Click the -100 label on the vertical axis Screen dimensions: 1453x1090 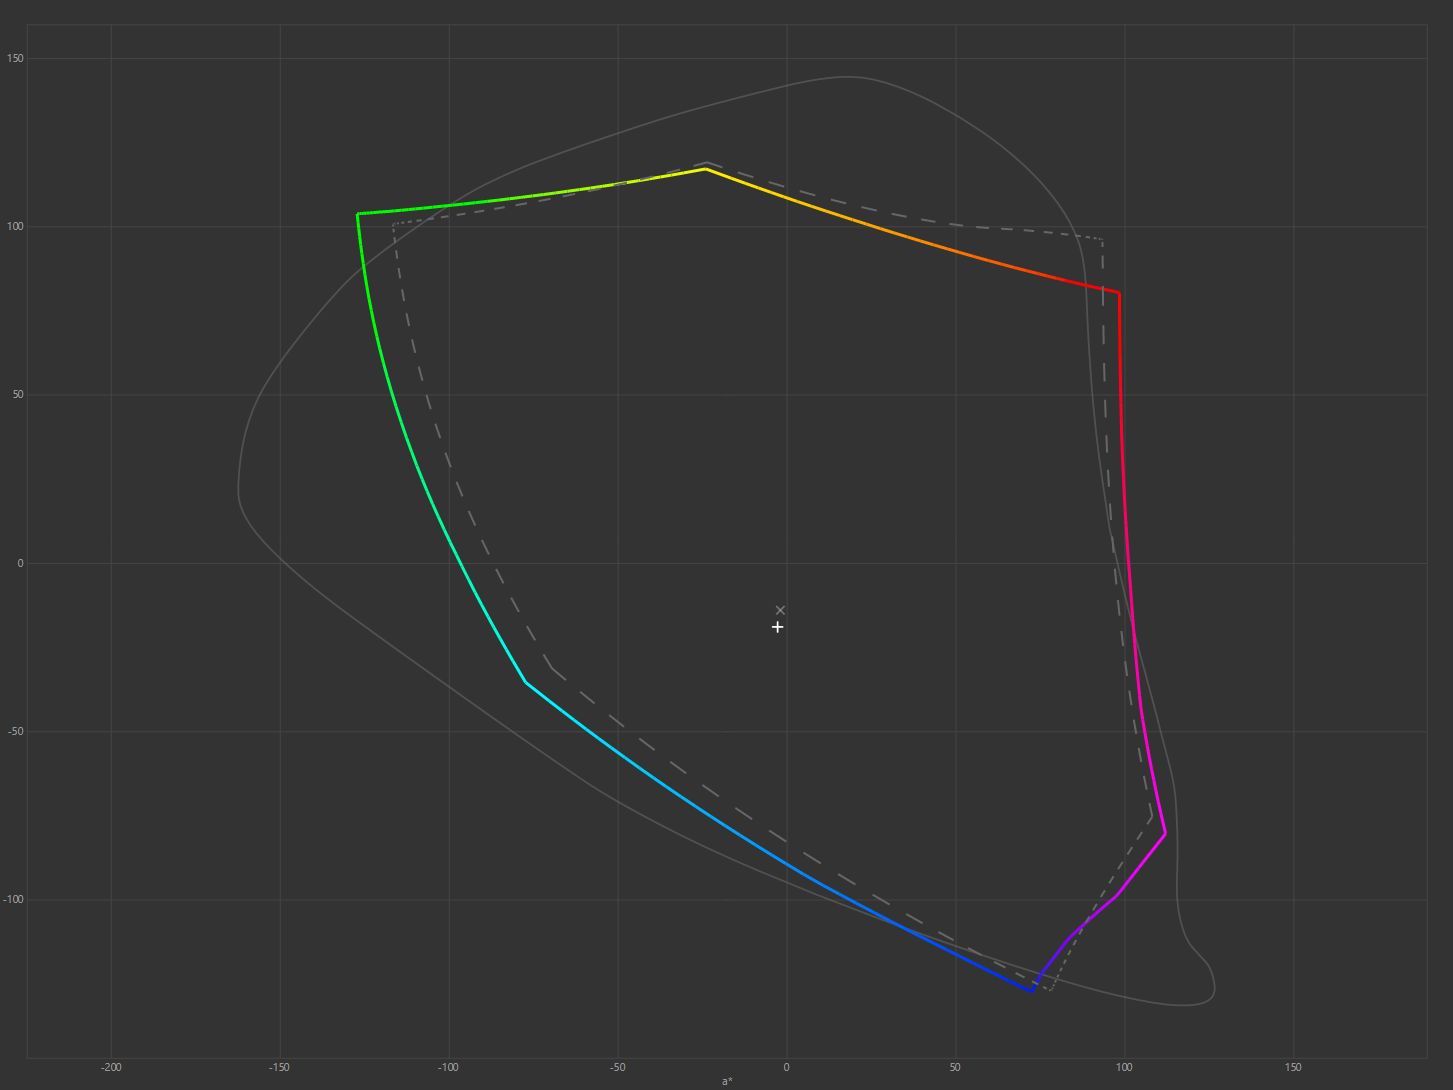pos(12,899)
